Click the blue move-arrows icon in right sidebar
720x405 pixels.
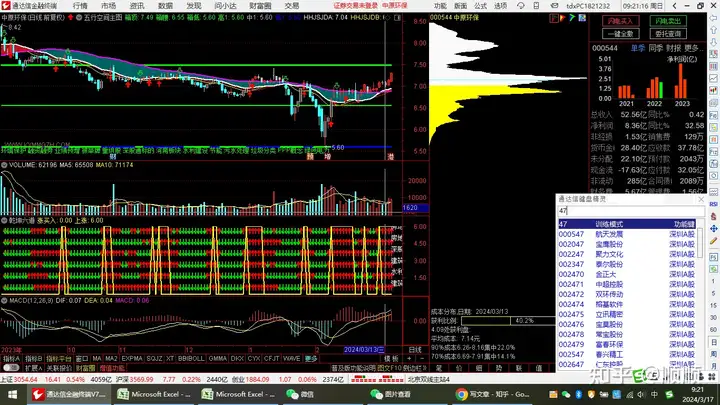(x=713, y=228)
